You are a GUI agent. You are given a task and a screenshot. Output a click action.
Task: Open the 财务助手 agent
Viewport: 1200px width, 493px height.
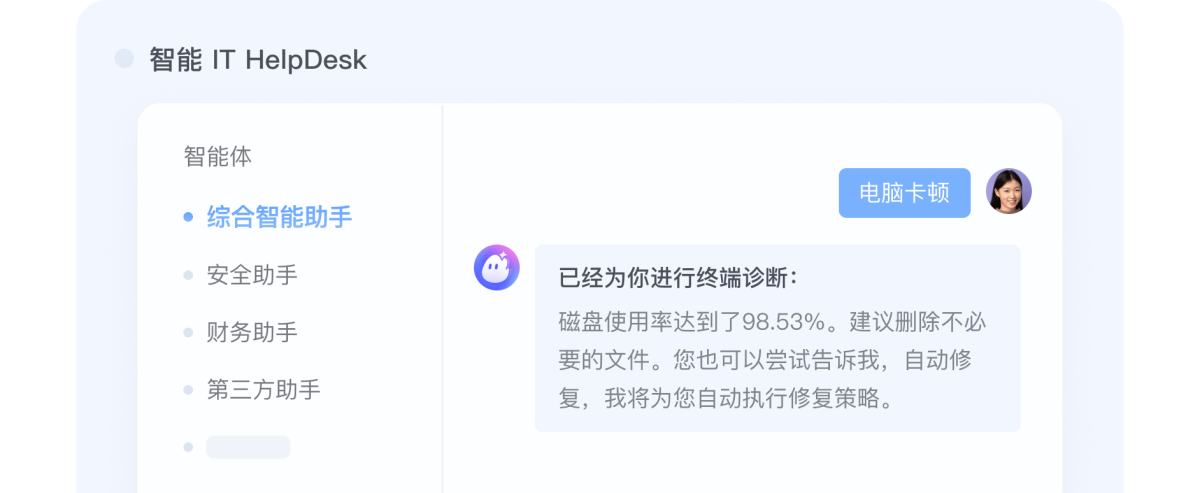[252, 332]
